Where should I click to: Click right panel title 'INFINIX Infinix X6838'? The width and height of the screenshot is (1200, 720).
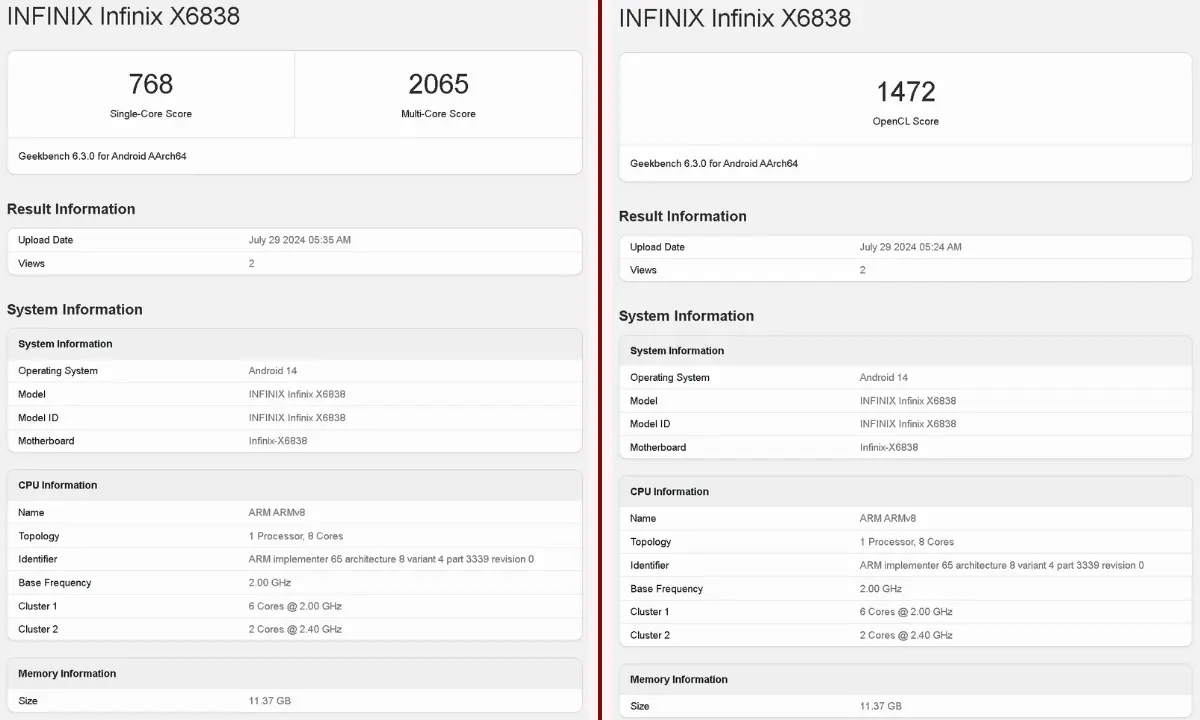(x=735, y=18)
